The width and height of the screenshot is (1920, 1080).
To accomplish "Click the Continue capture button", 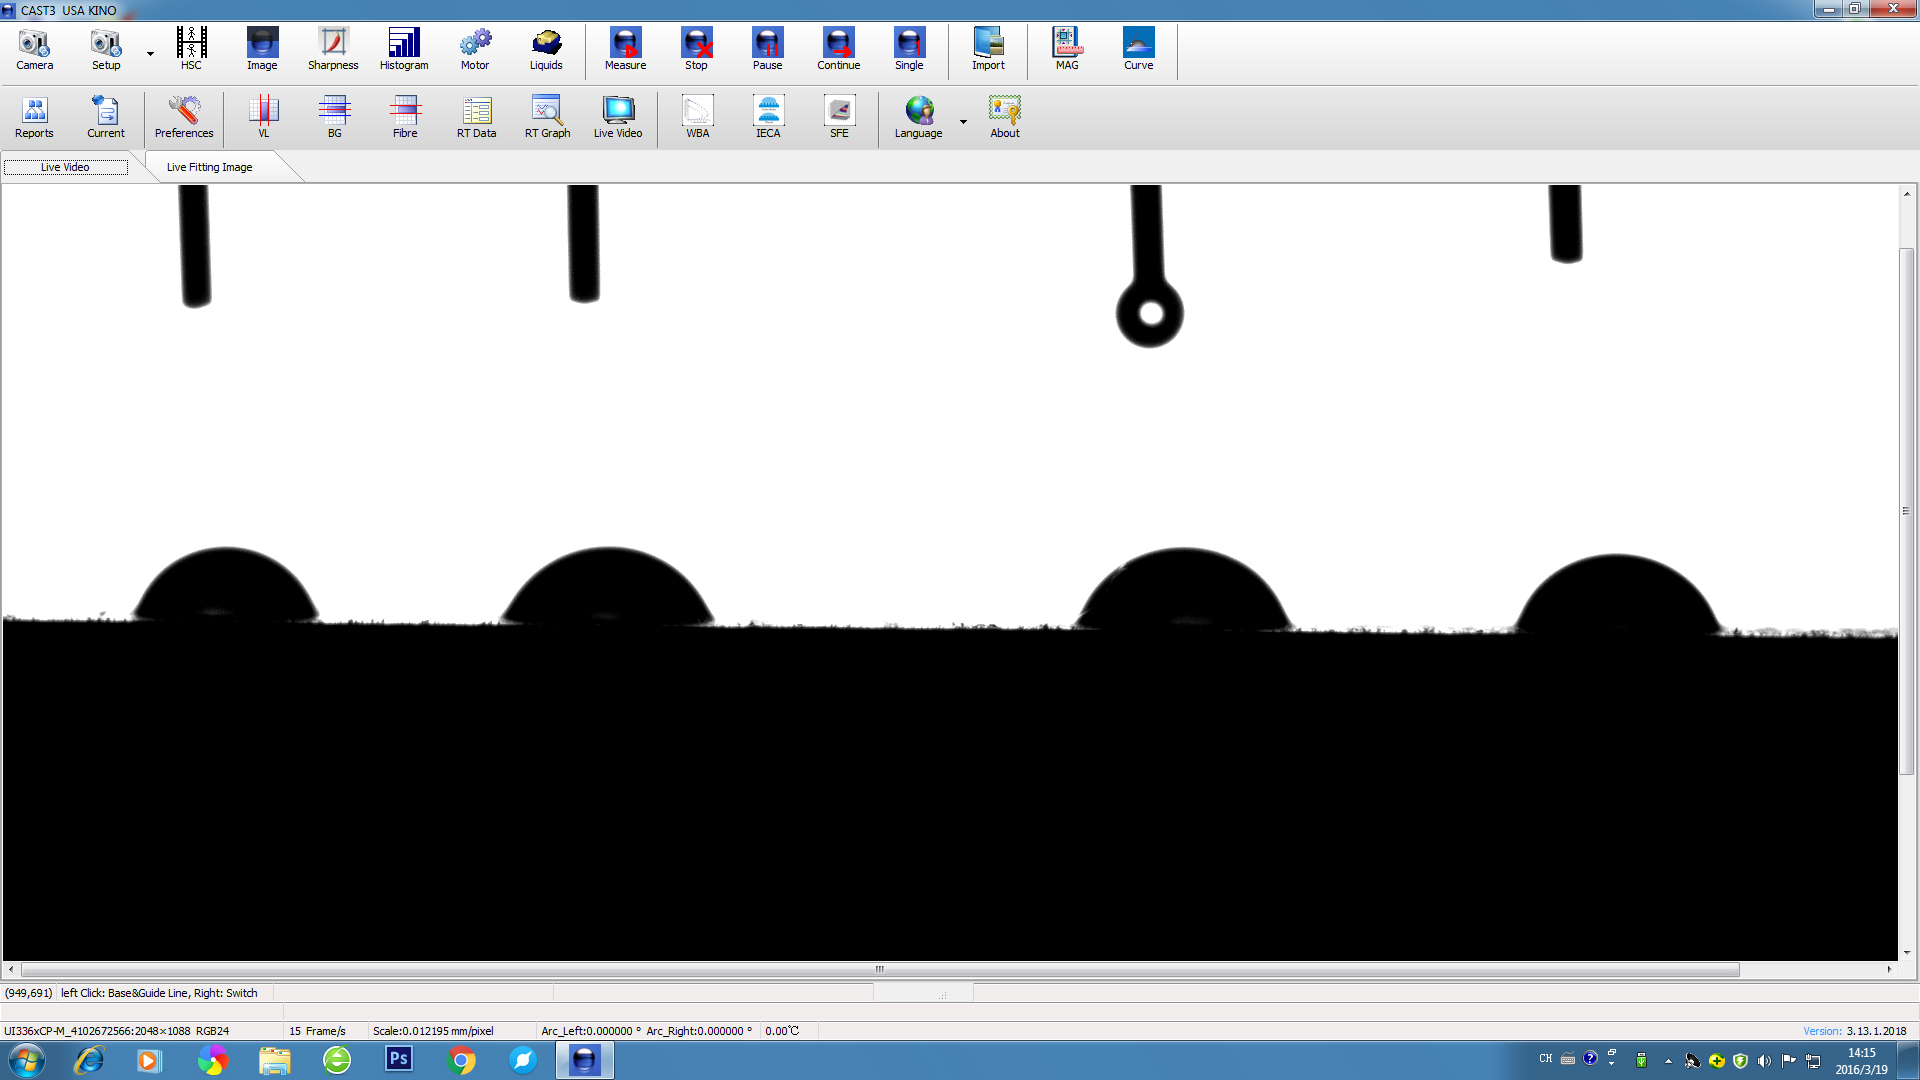I will [837, 49].
